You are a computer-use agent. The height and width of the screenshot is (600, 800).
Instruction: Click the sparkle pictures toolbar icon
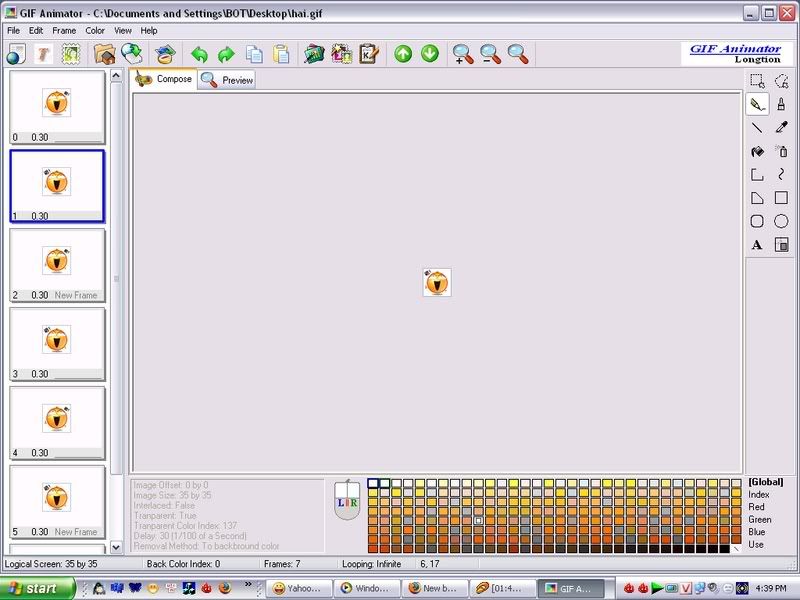342,54
